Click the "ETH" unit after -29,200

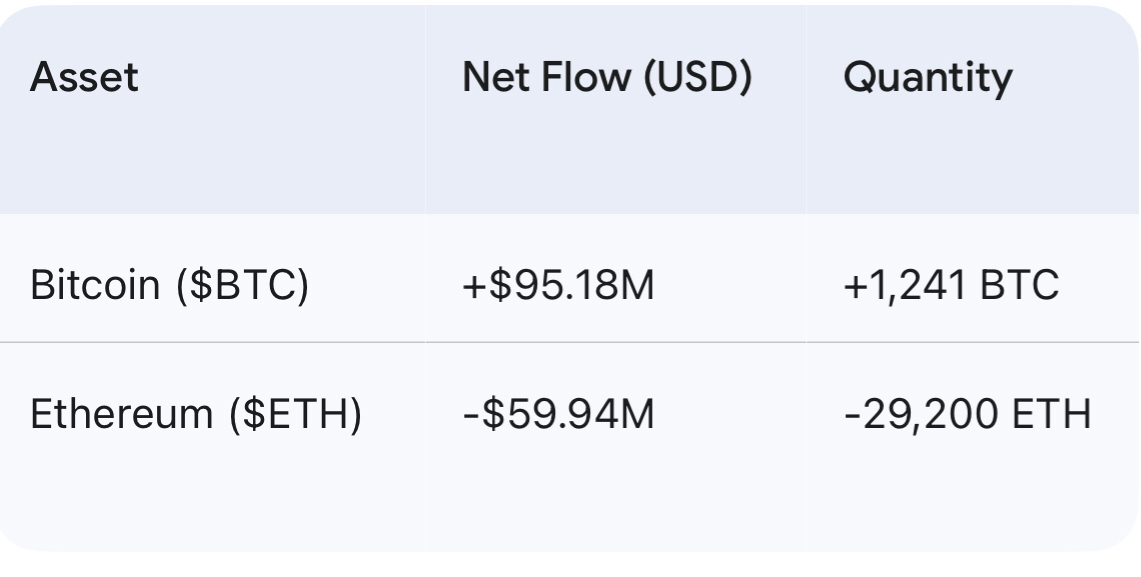click(x=1051, y=414)
